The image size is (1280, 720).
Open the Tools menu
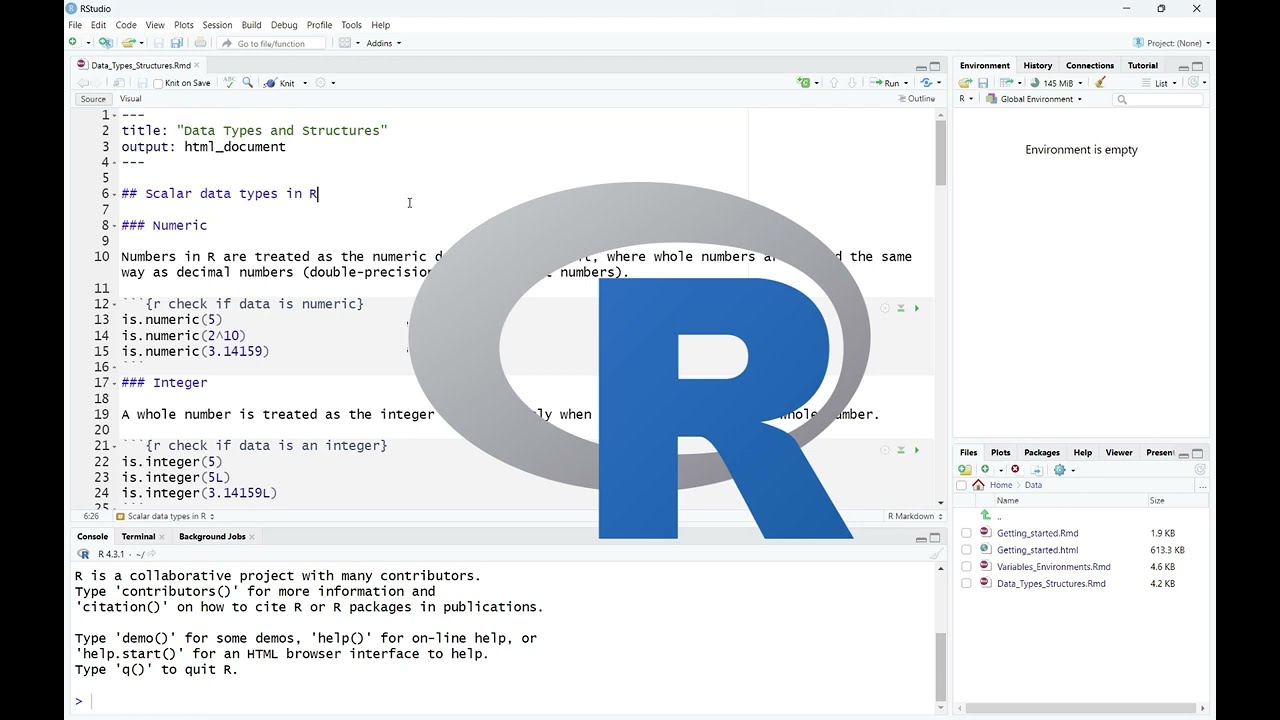click(351, 25)
